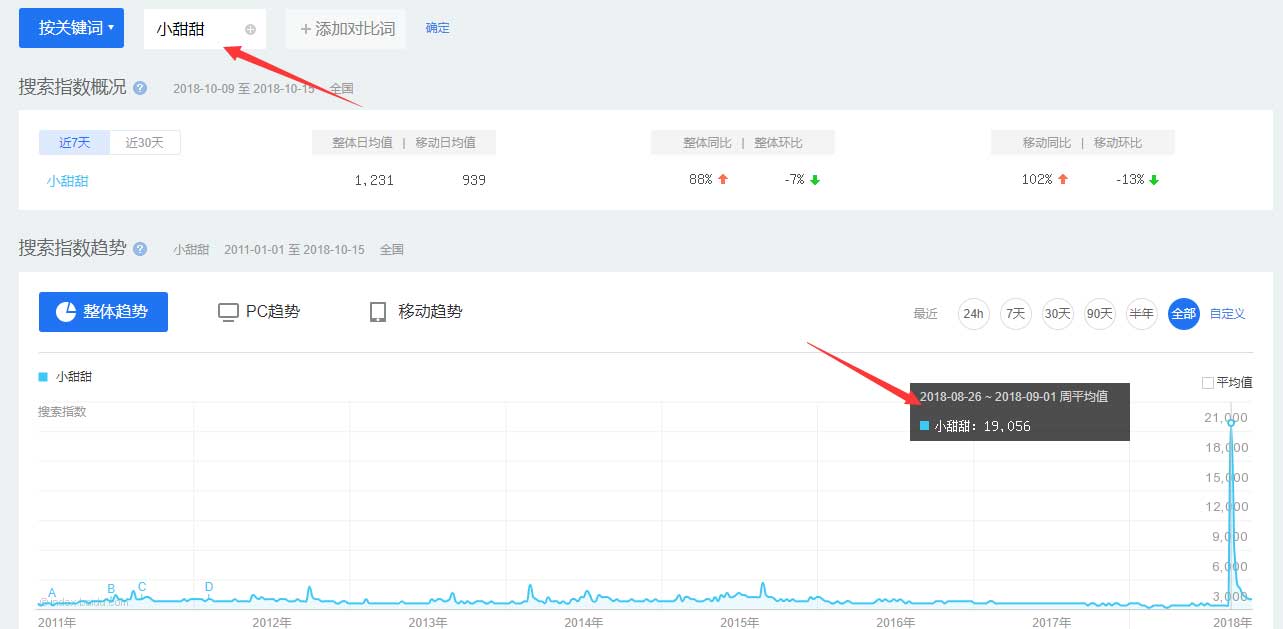Open the 自定义 custom date range option

1226,314
